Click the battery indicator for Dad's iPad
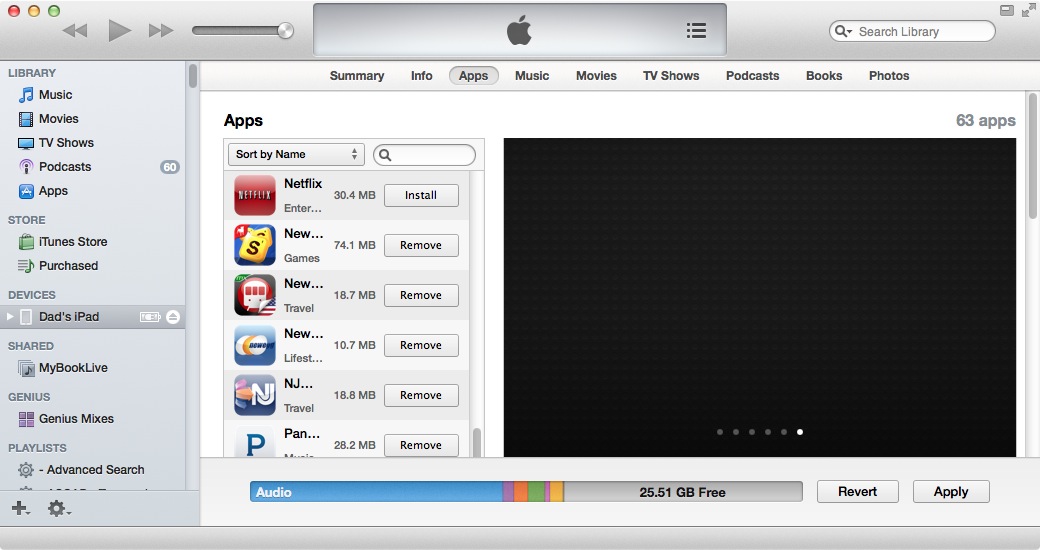This screenshot has height=550, width=1040. (x=150, y=317)
